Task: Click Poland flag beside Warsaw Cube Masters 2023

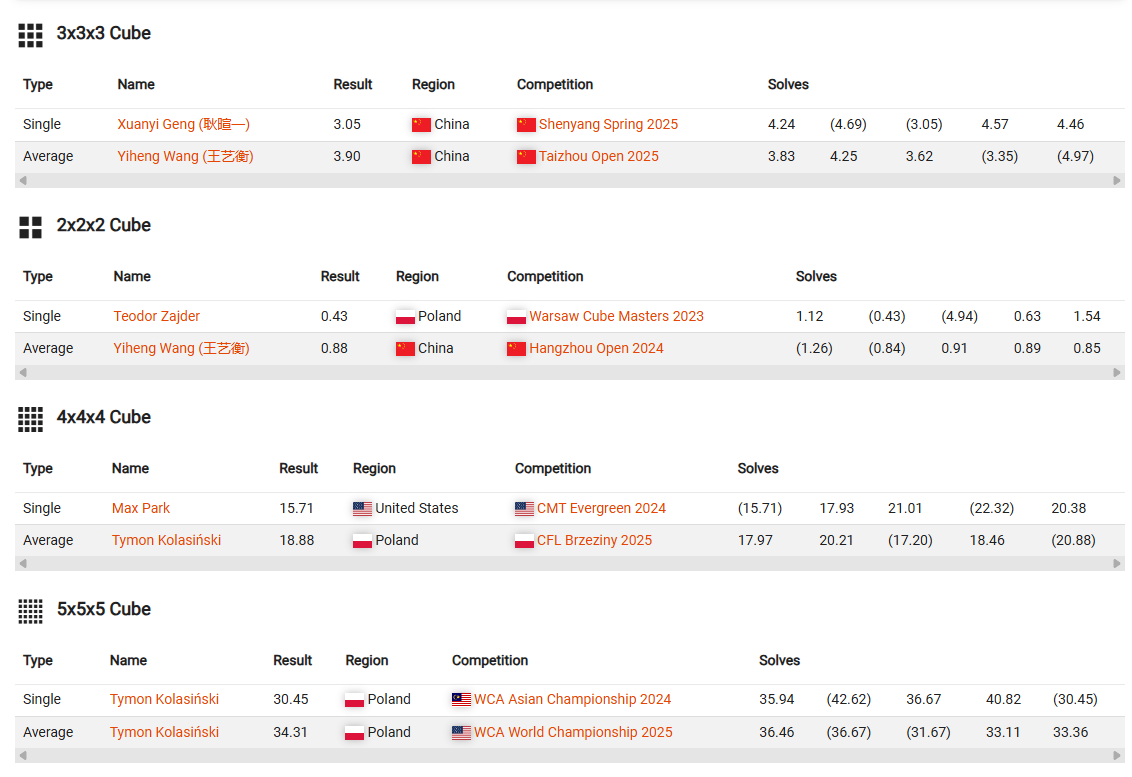Action: click(x=516, y=317)
